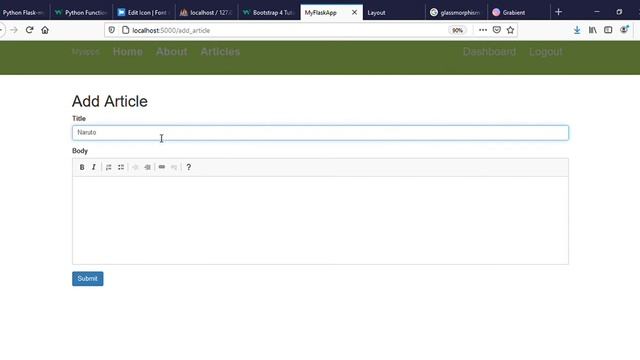Image resolution: width=640 pixels, height=360 pixels.
Task: Reset the 90% zoom level badge
Action: (458, 30)
